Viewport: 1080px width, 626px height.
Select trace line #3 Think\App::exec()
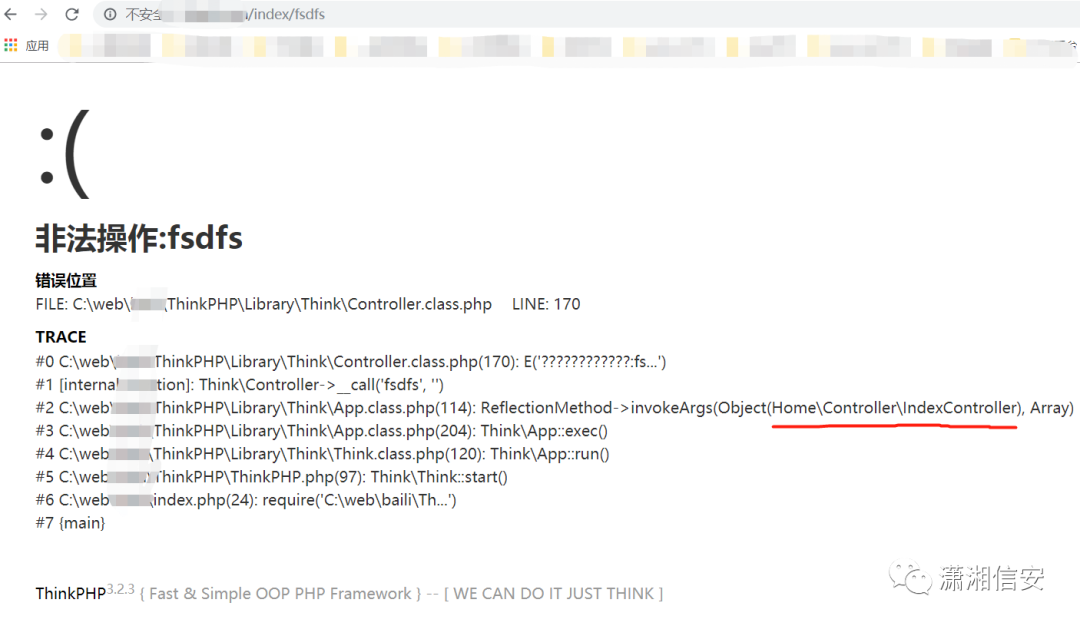pyautogui.click(x=322, y=431)
